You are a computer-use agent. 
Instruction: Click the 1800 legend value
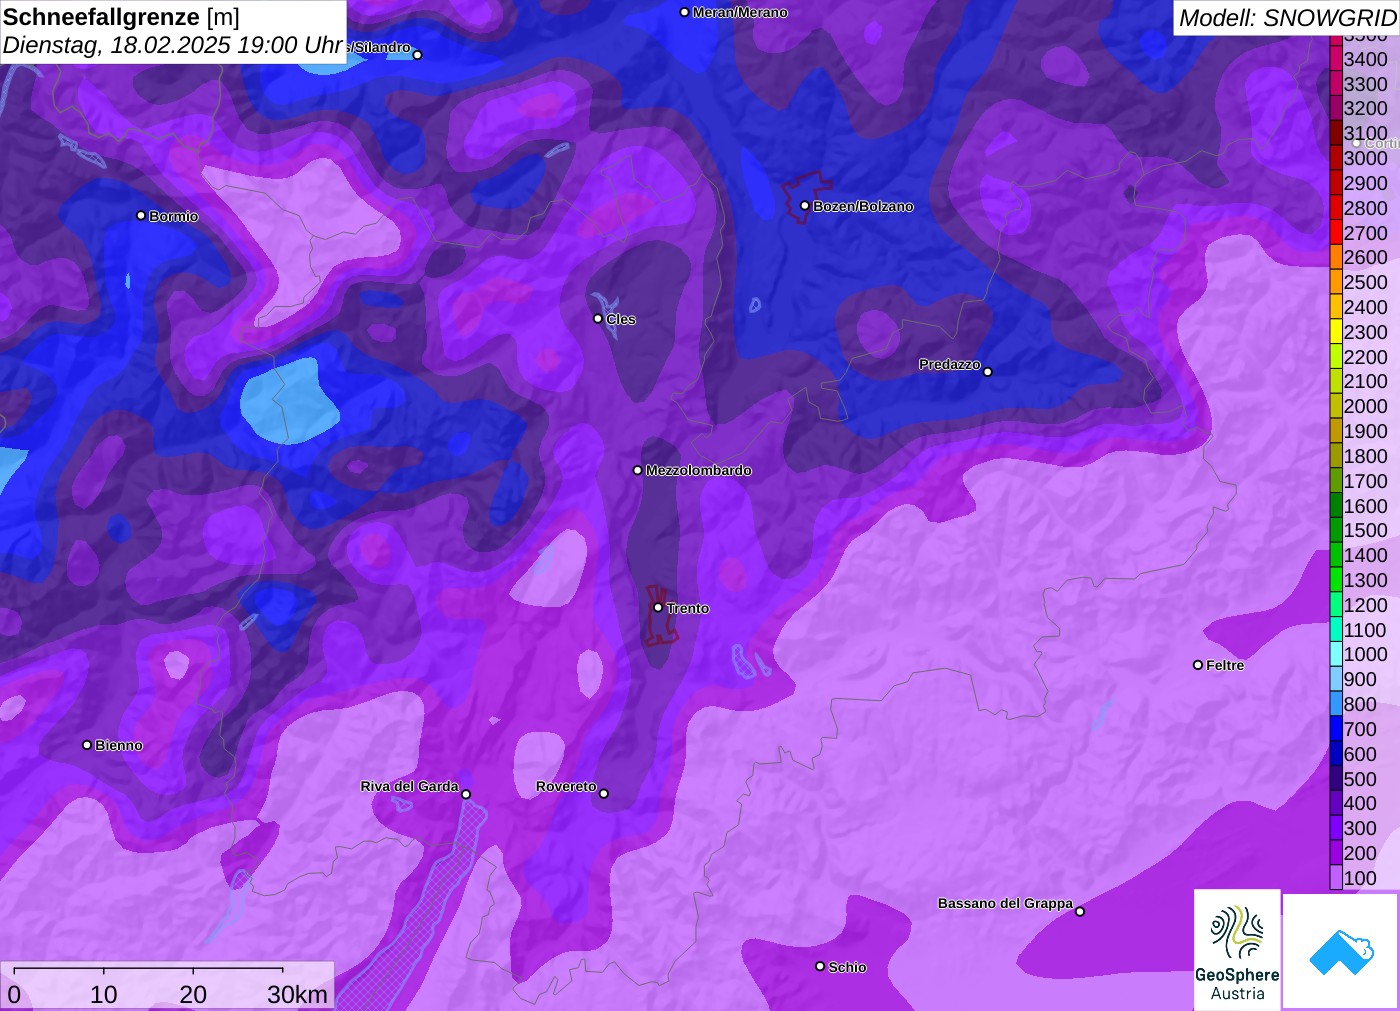[1366, 456]
